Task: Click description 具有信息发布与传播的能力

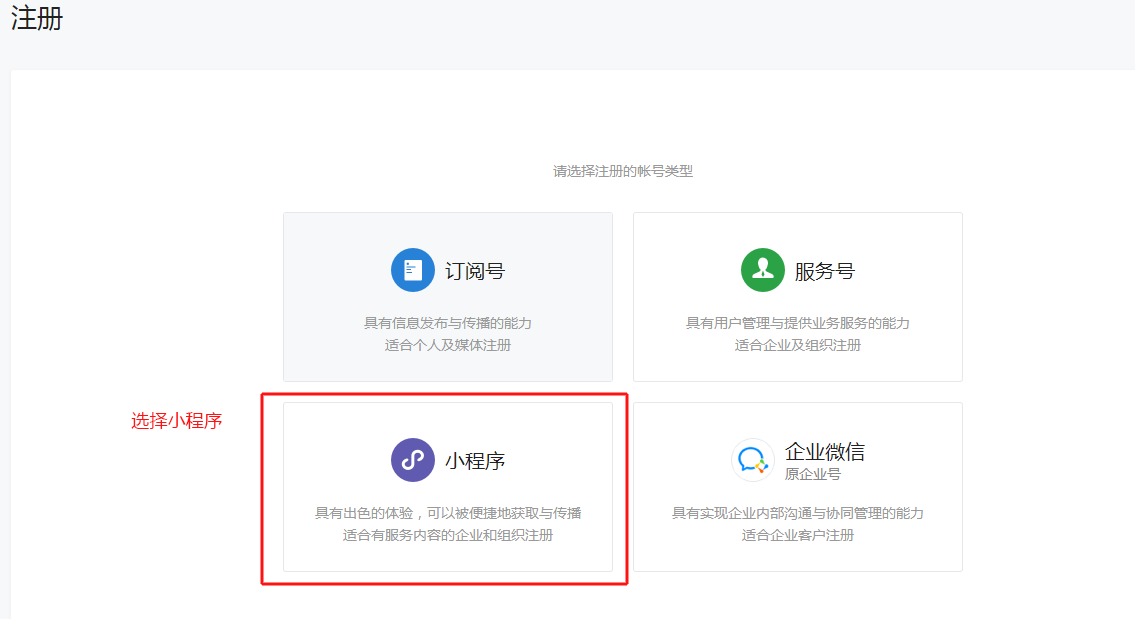Action: click(447, 323)
